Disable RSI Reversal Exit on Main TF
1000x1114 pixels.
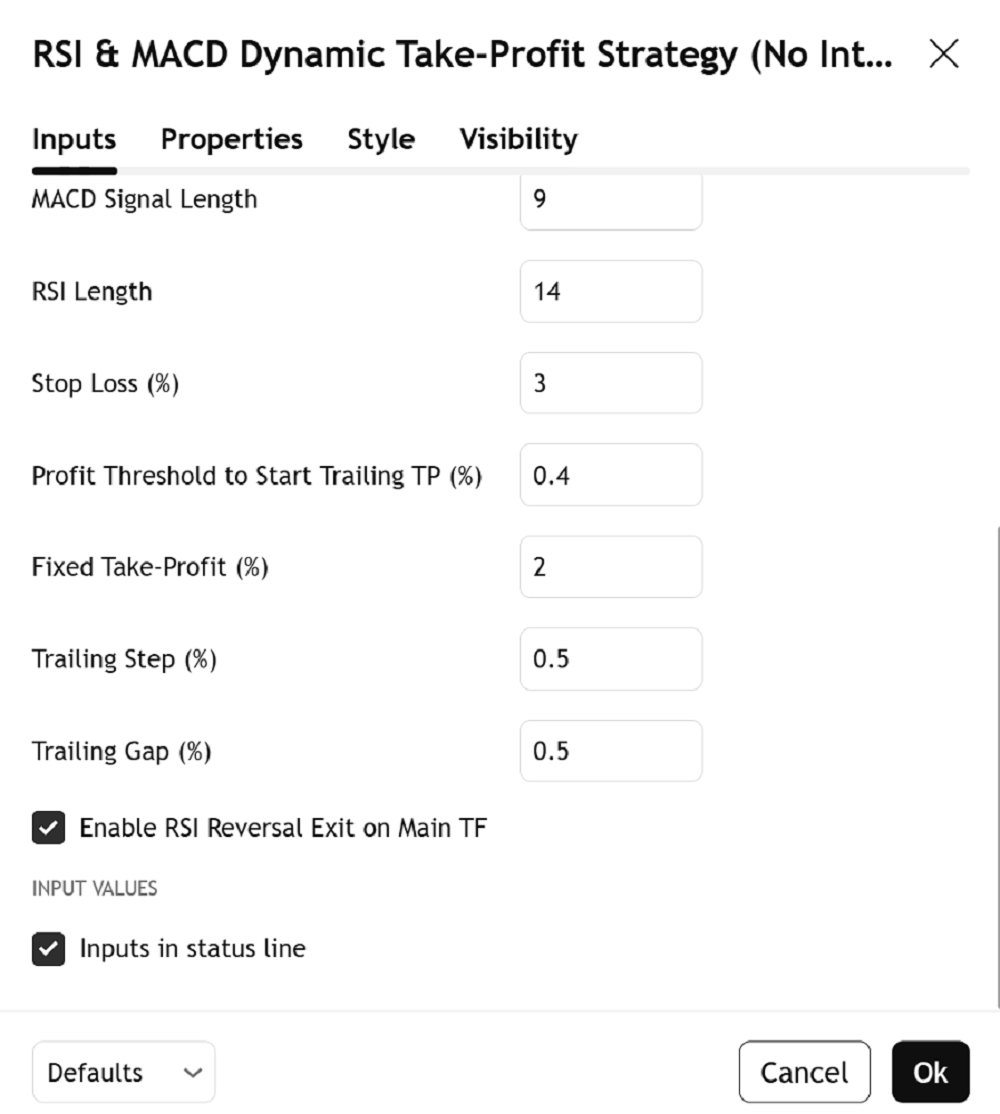[x=48, y=829]
